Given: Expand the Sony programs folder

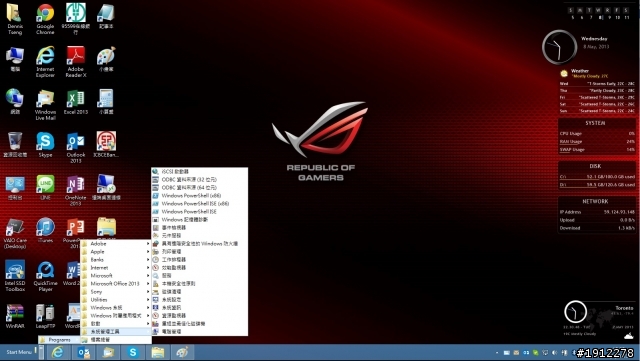Looking at the screenshot, I should click(x=116, y=292).
